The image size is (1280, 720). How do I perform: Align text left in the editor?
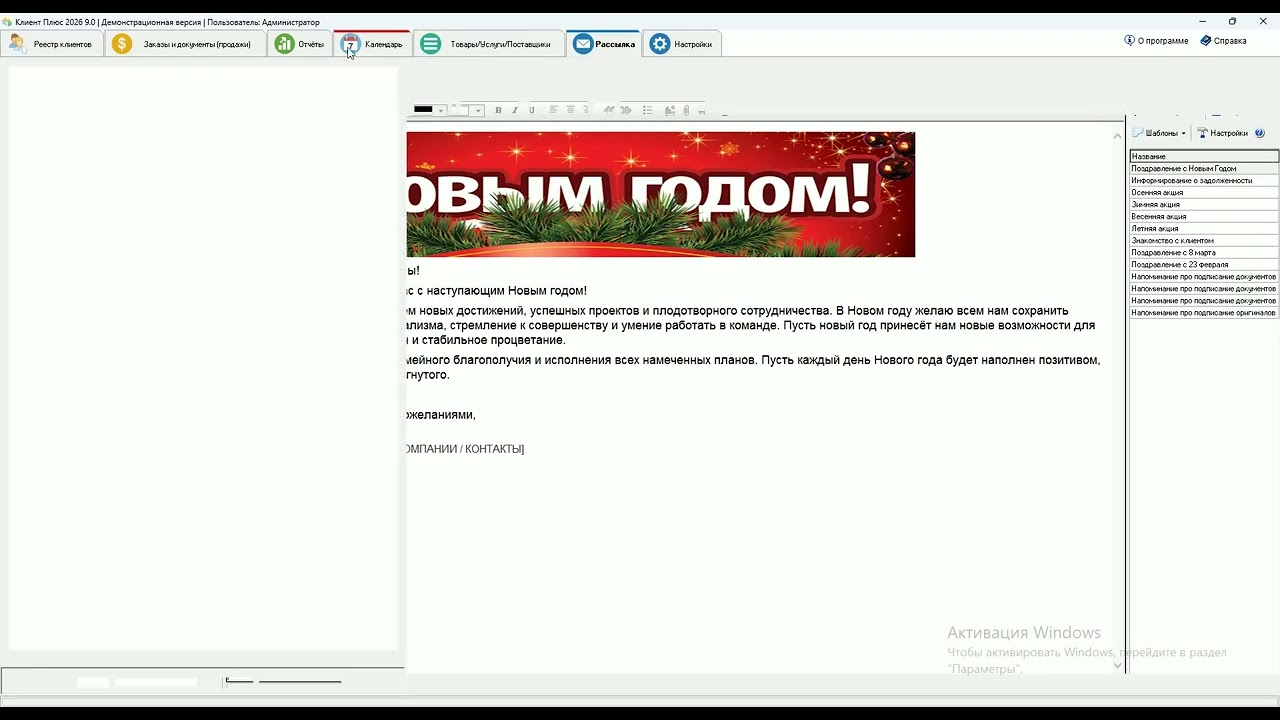pyautogui.click(x=553, y=110)
